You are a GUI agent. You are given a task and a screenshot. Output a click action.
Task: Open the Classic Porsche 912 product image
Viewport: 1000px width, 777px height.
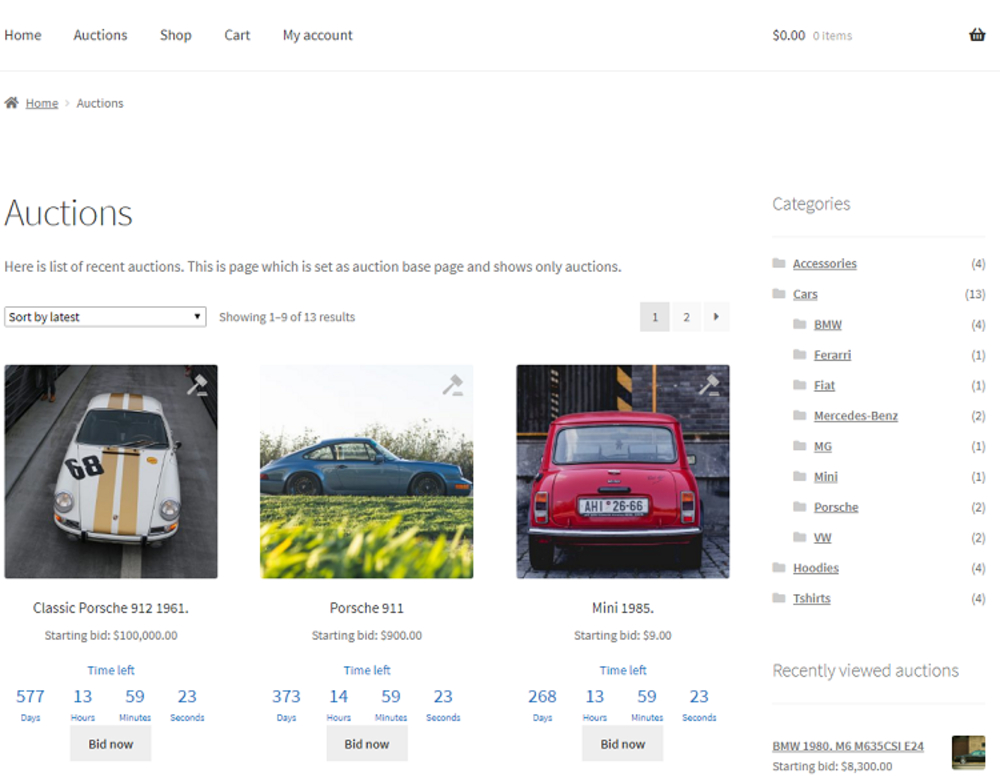[x=111, y=471]
